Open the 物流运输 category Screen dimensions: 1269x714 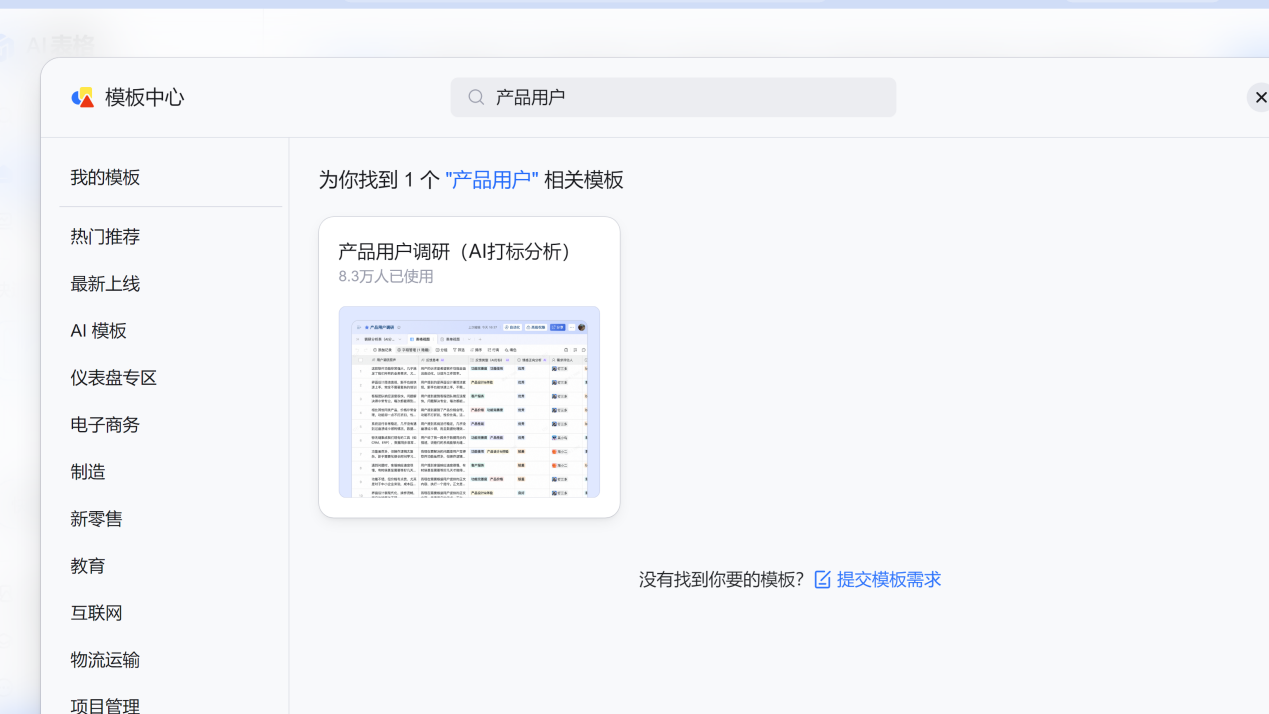coord(105,660)
